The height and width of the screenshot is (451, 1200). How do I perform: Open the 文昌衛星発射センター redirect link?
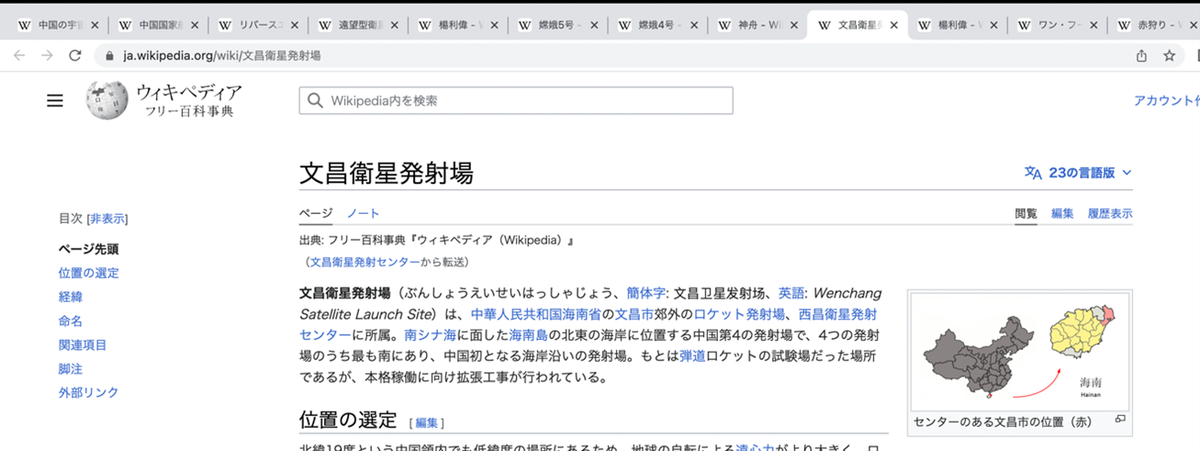[x=364, y=262]
